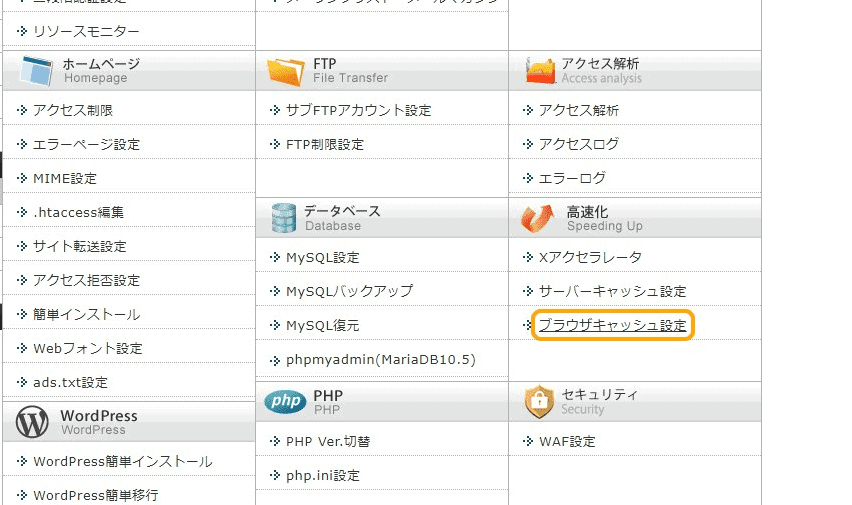Open ブラウザキャッシュ設定 link
The width and height of the screenshot is (852, 505).
click(612, 325)
